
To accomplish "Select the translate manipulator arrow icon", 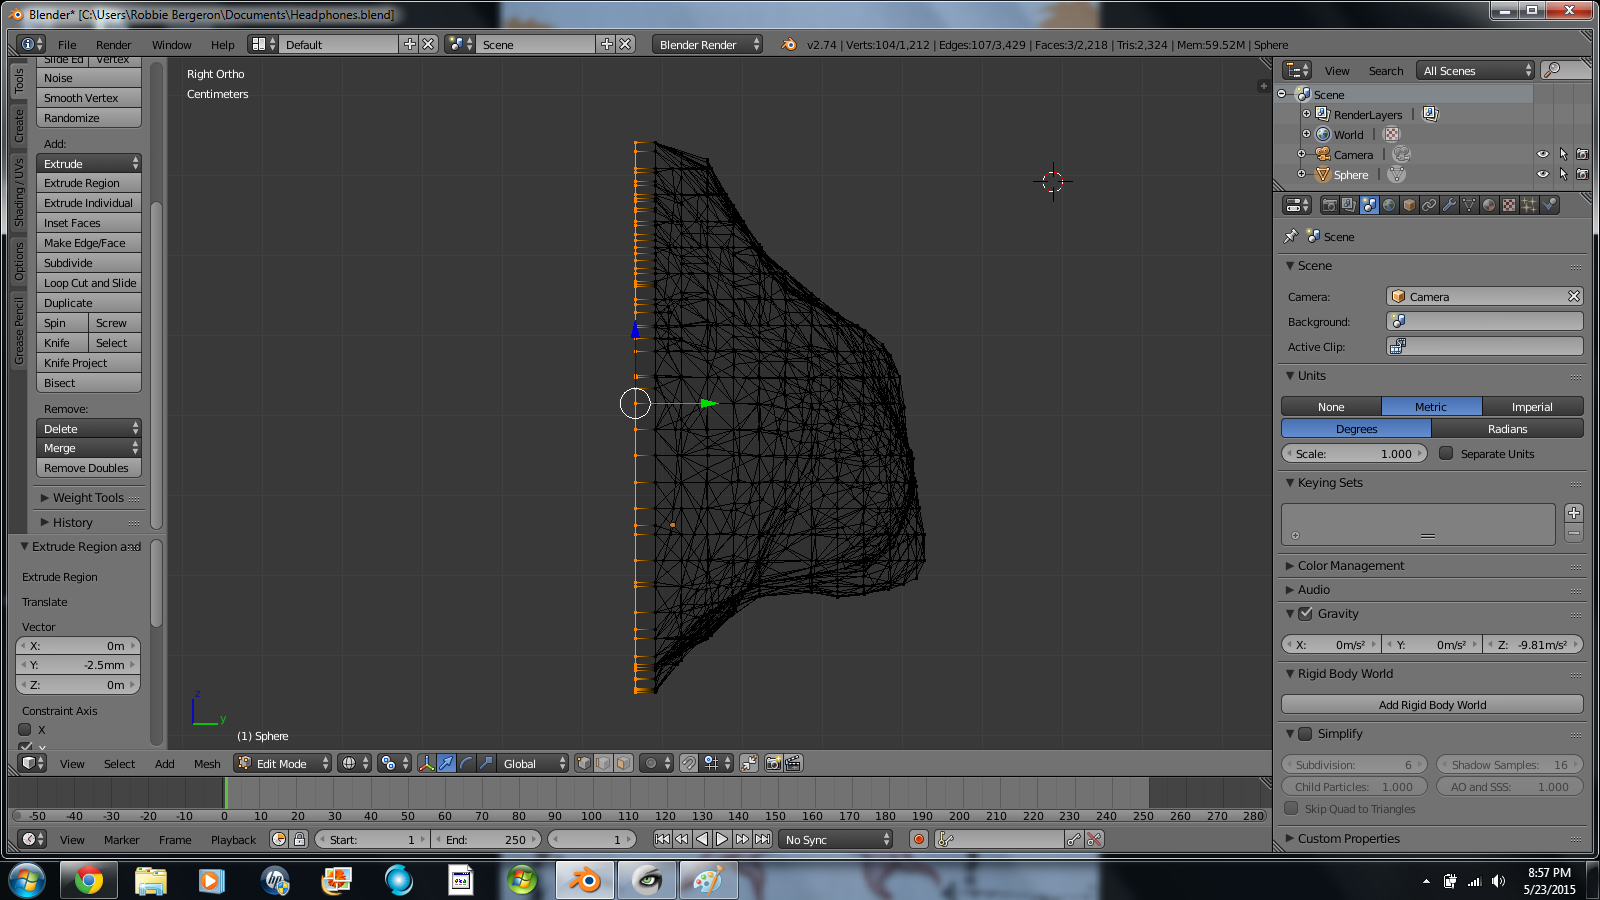I will [446, 763].
